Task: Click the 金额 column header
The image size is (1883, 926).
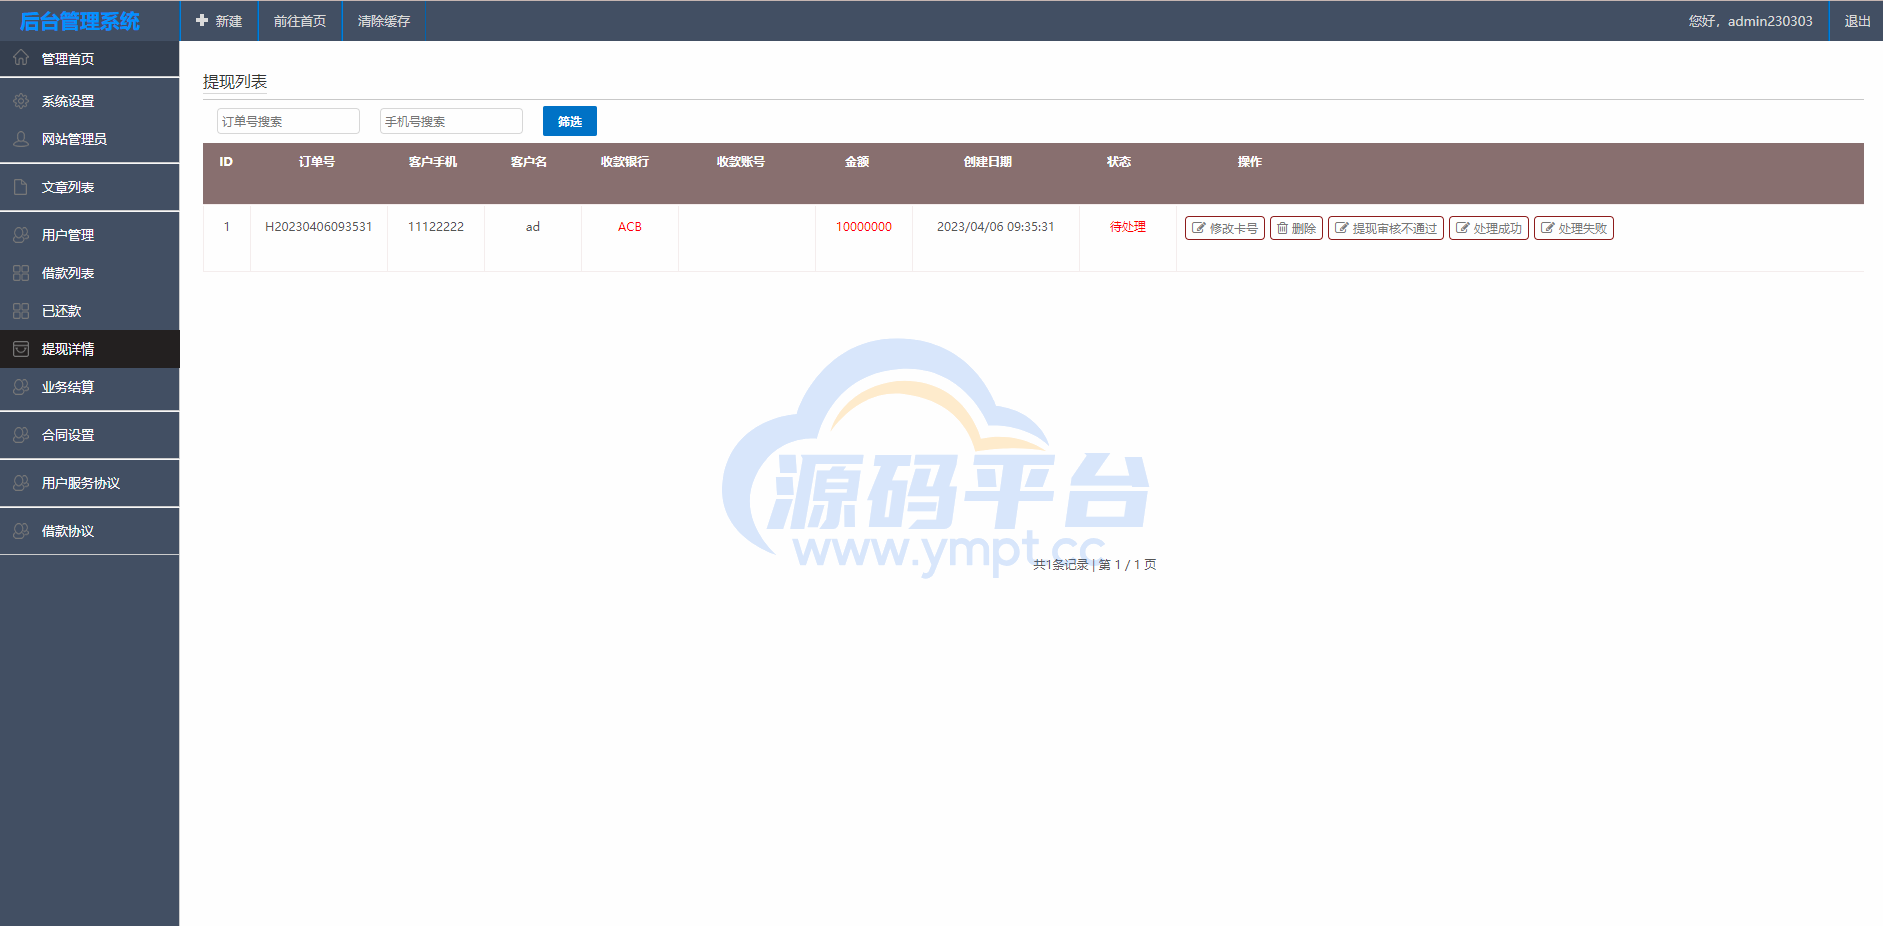Action: coord(857,161)
